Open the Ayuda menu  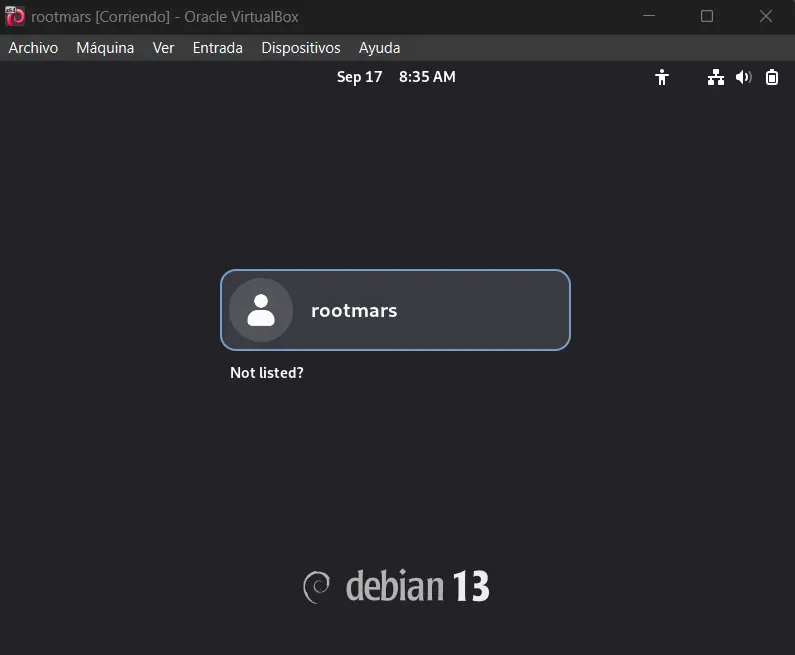[379, 48]
